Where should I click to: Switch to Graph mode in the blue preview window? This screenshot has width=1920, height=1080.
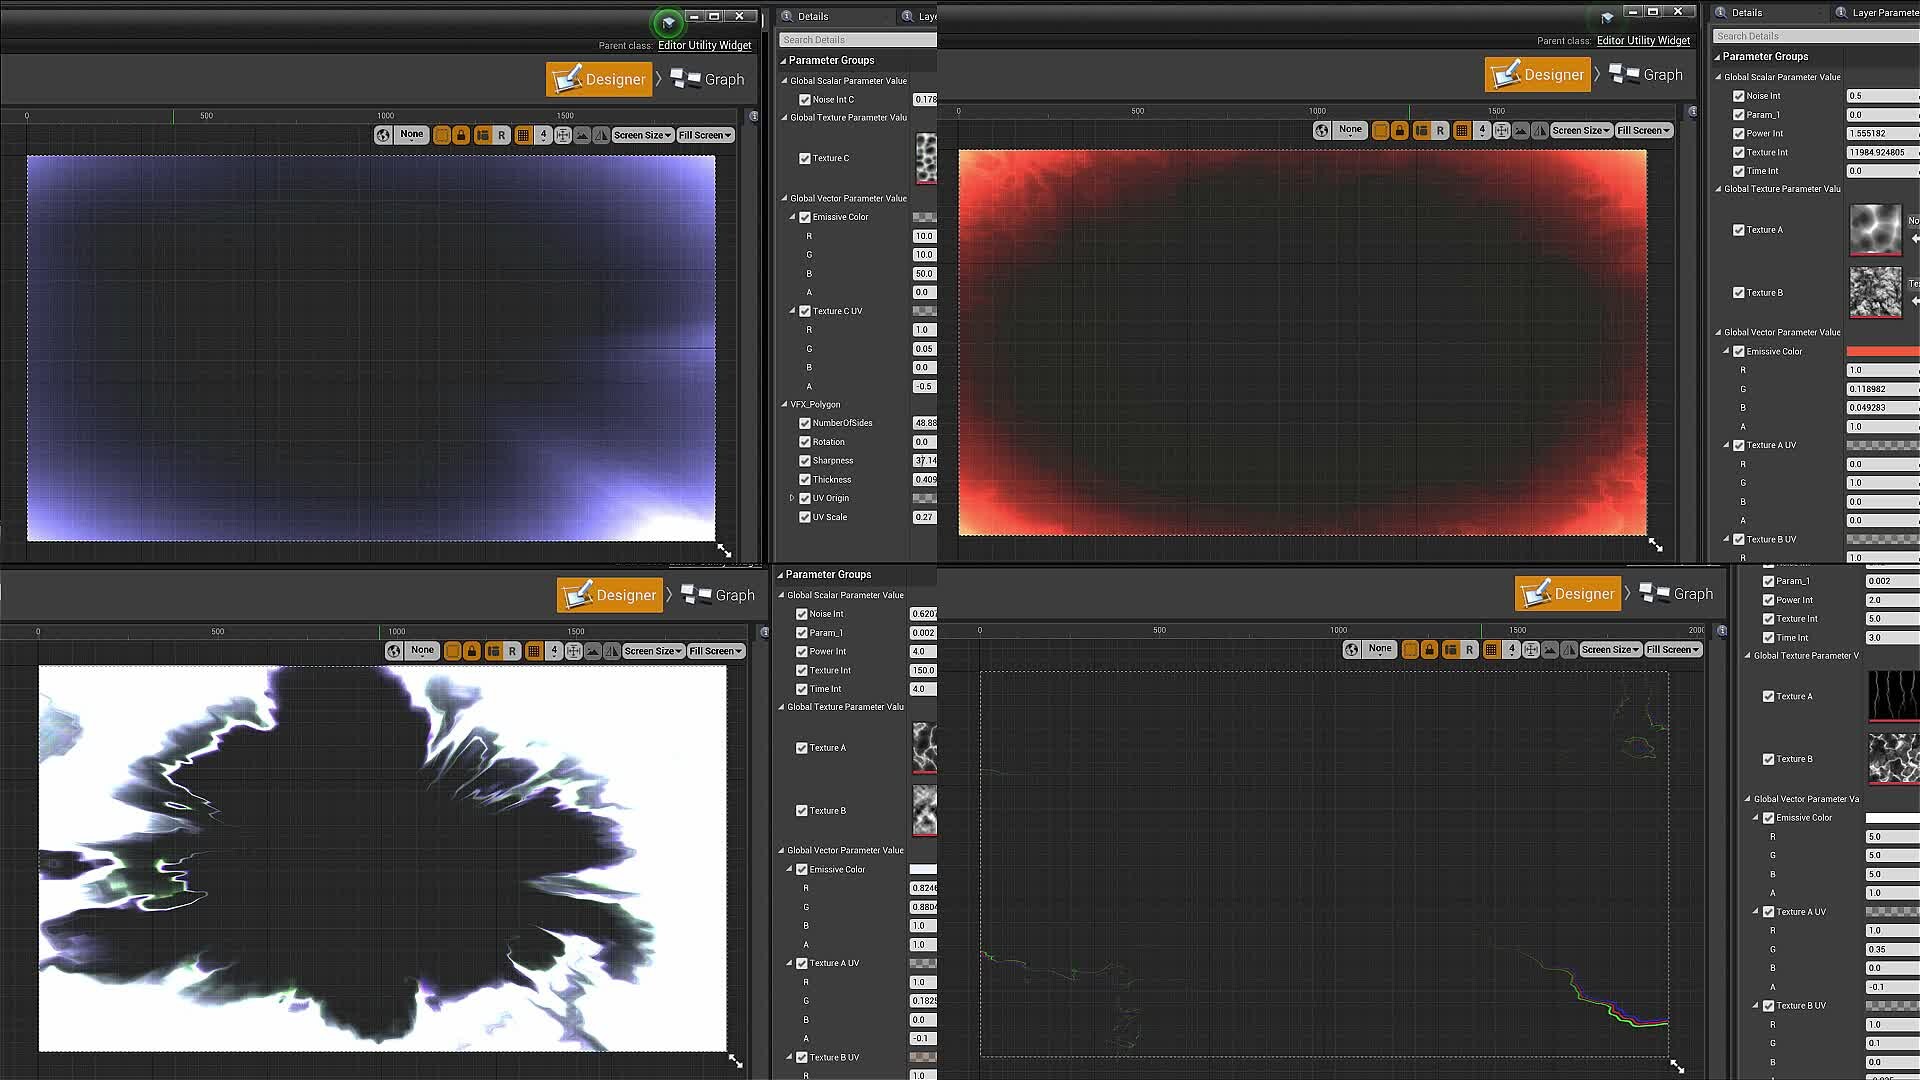pyautogui.click(x=708, y=80)
